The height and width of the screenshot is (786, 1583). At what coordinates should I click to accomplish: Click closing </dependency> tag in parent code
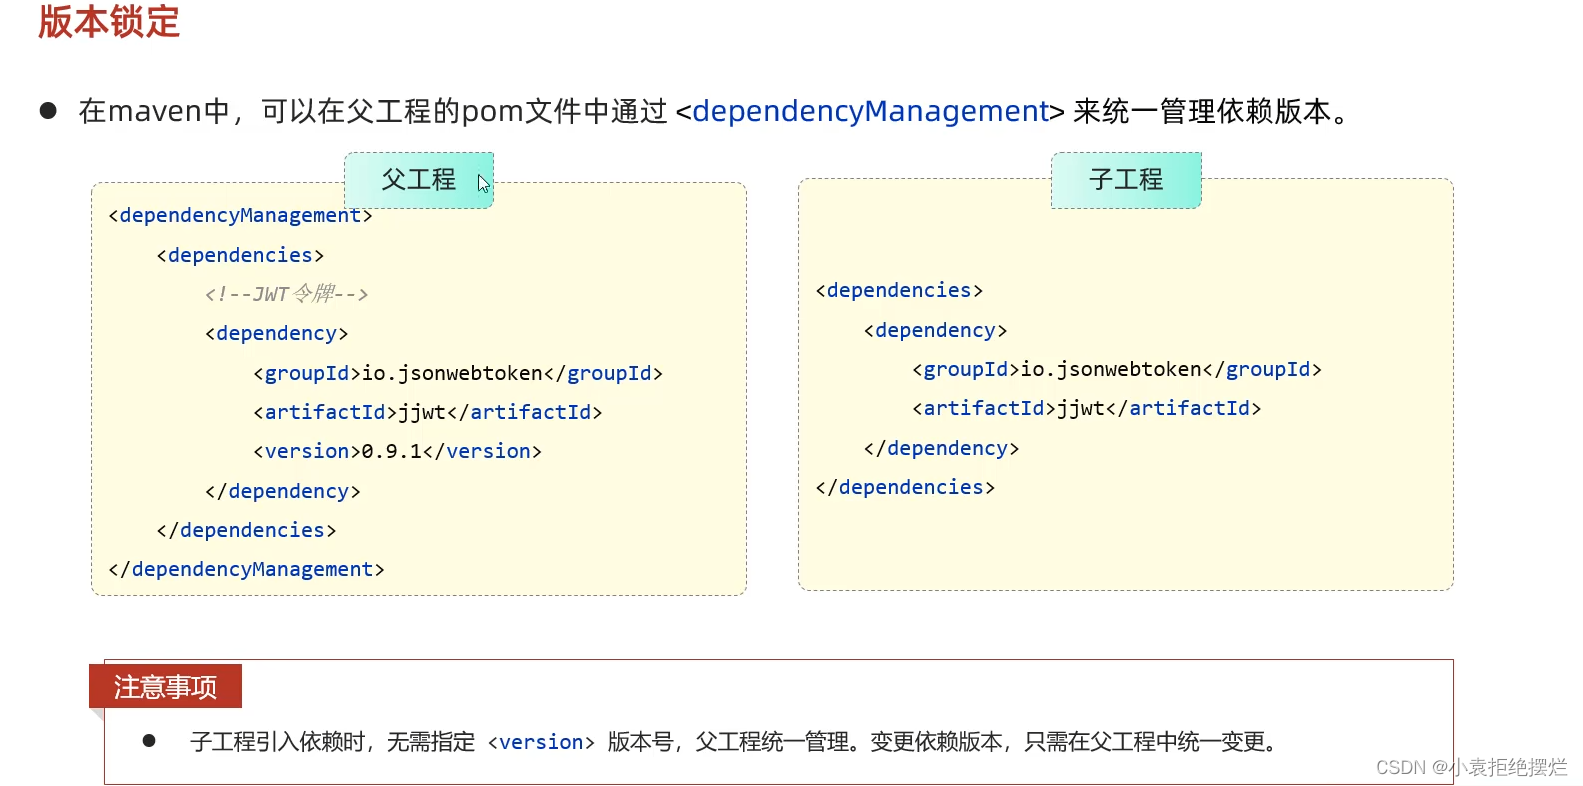point(282,491)
